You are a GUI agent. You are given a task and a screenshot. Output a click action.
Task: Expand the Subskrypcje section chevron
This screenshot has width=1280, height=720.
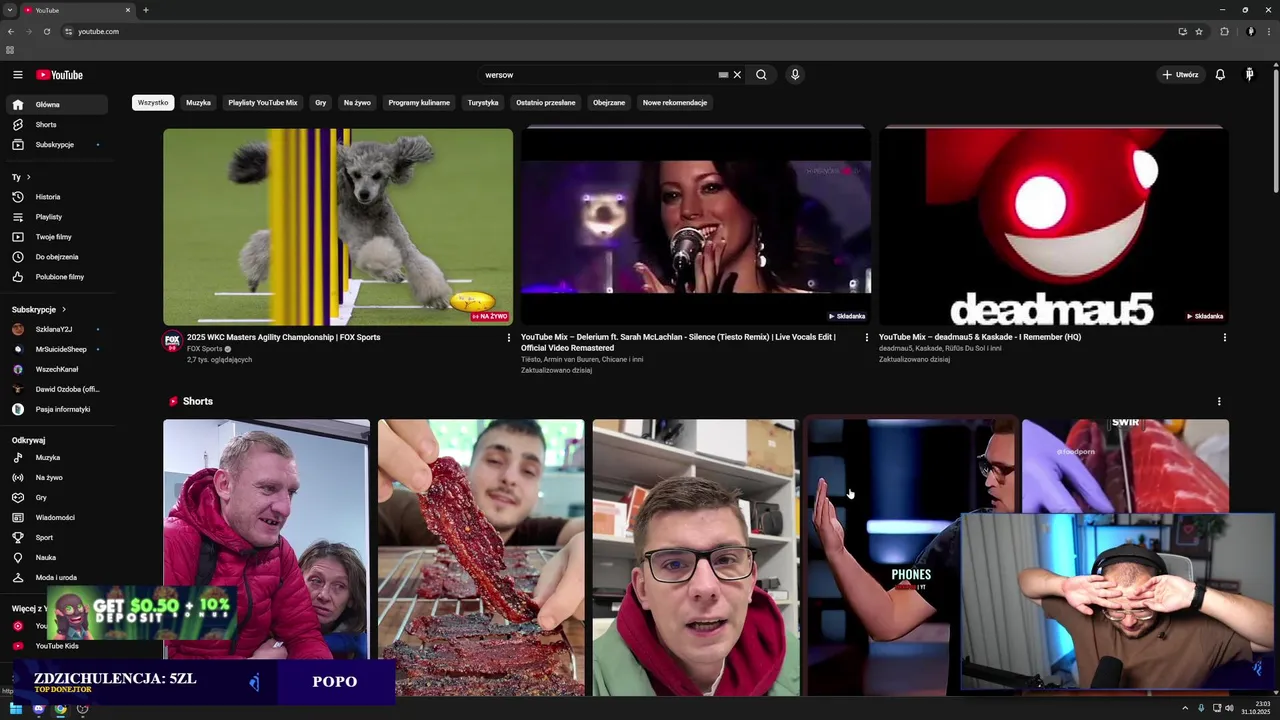[64, 309]
